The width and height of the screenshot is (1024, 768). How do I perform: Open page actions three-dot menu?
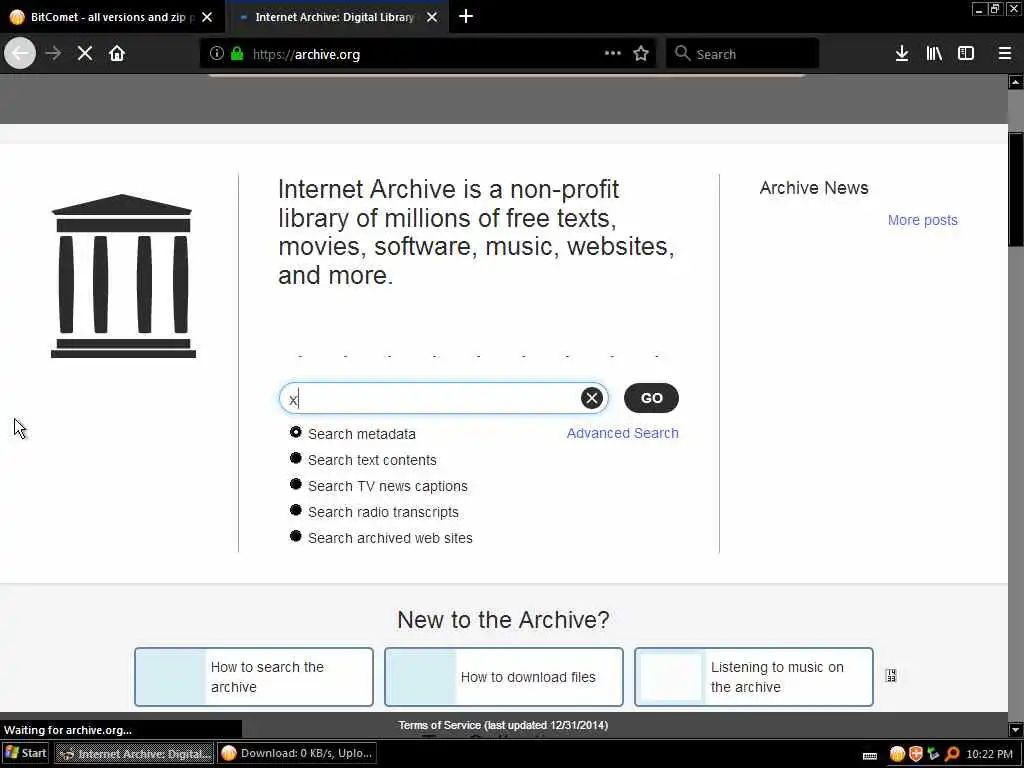click(x=613, y=54)
